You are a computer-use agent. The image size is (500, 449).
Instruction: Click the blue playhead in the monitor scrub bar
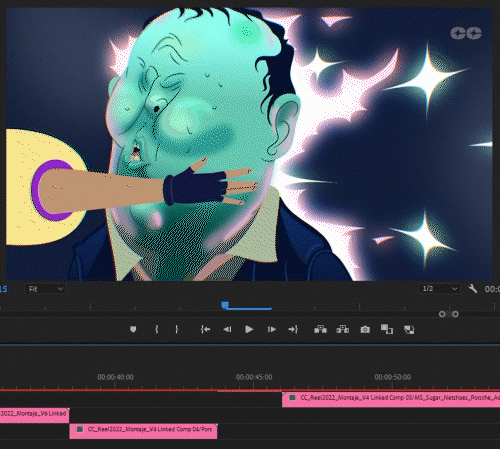pyautogui.click(x=225, y=305)
